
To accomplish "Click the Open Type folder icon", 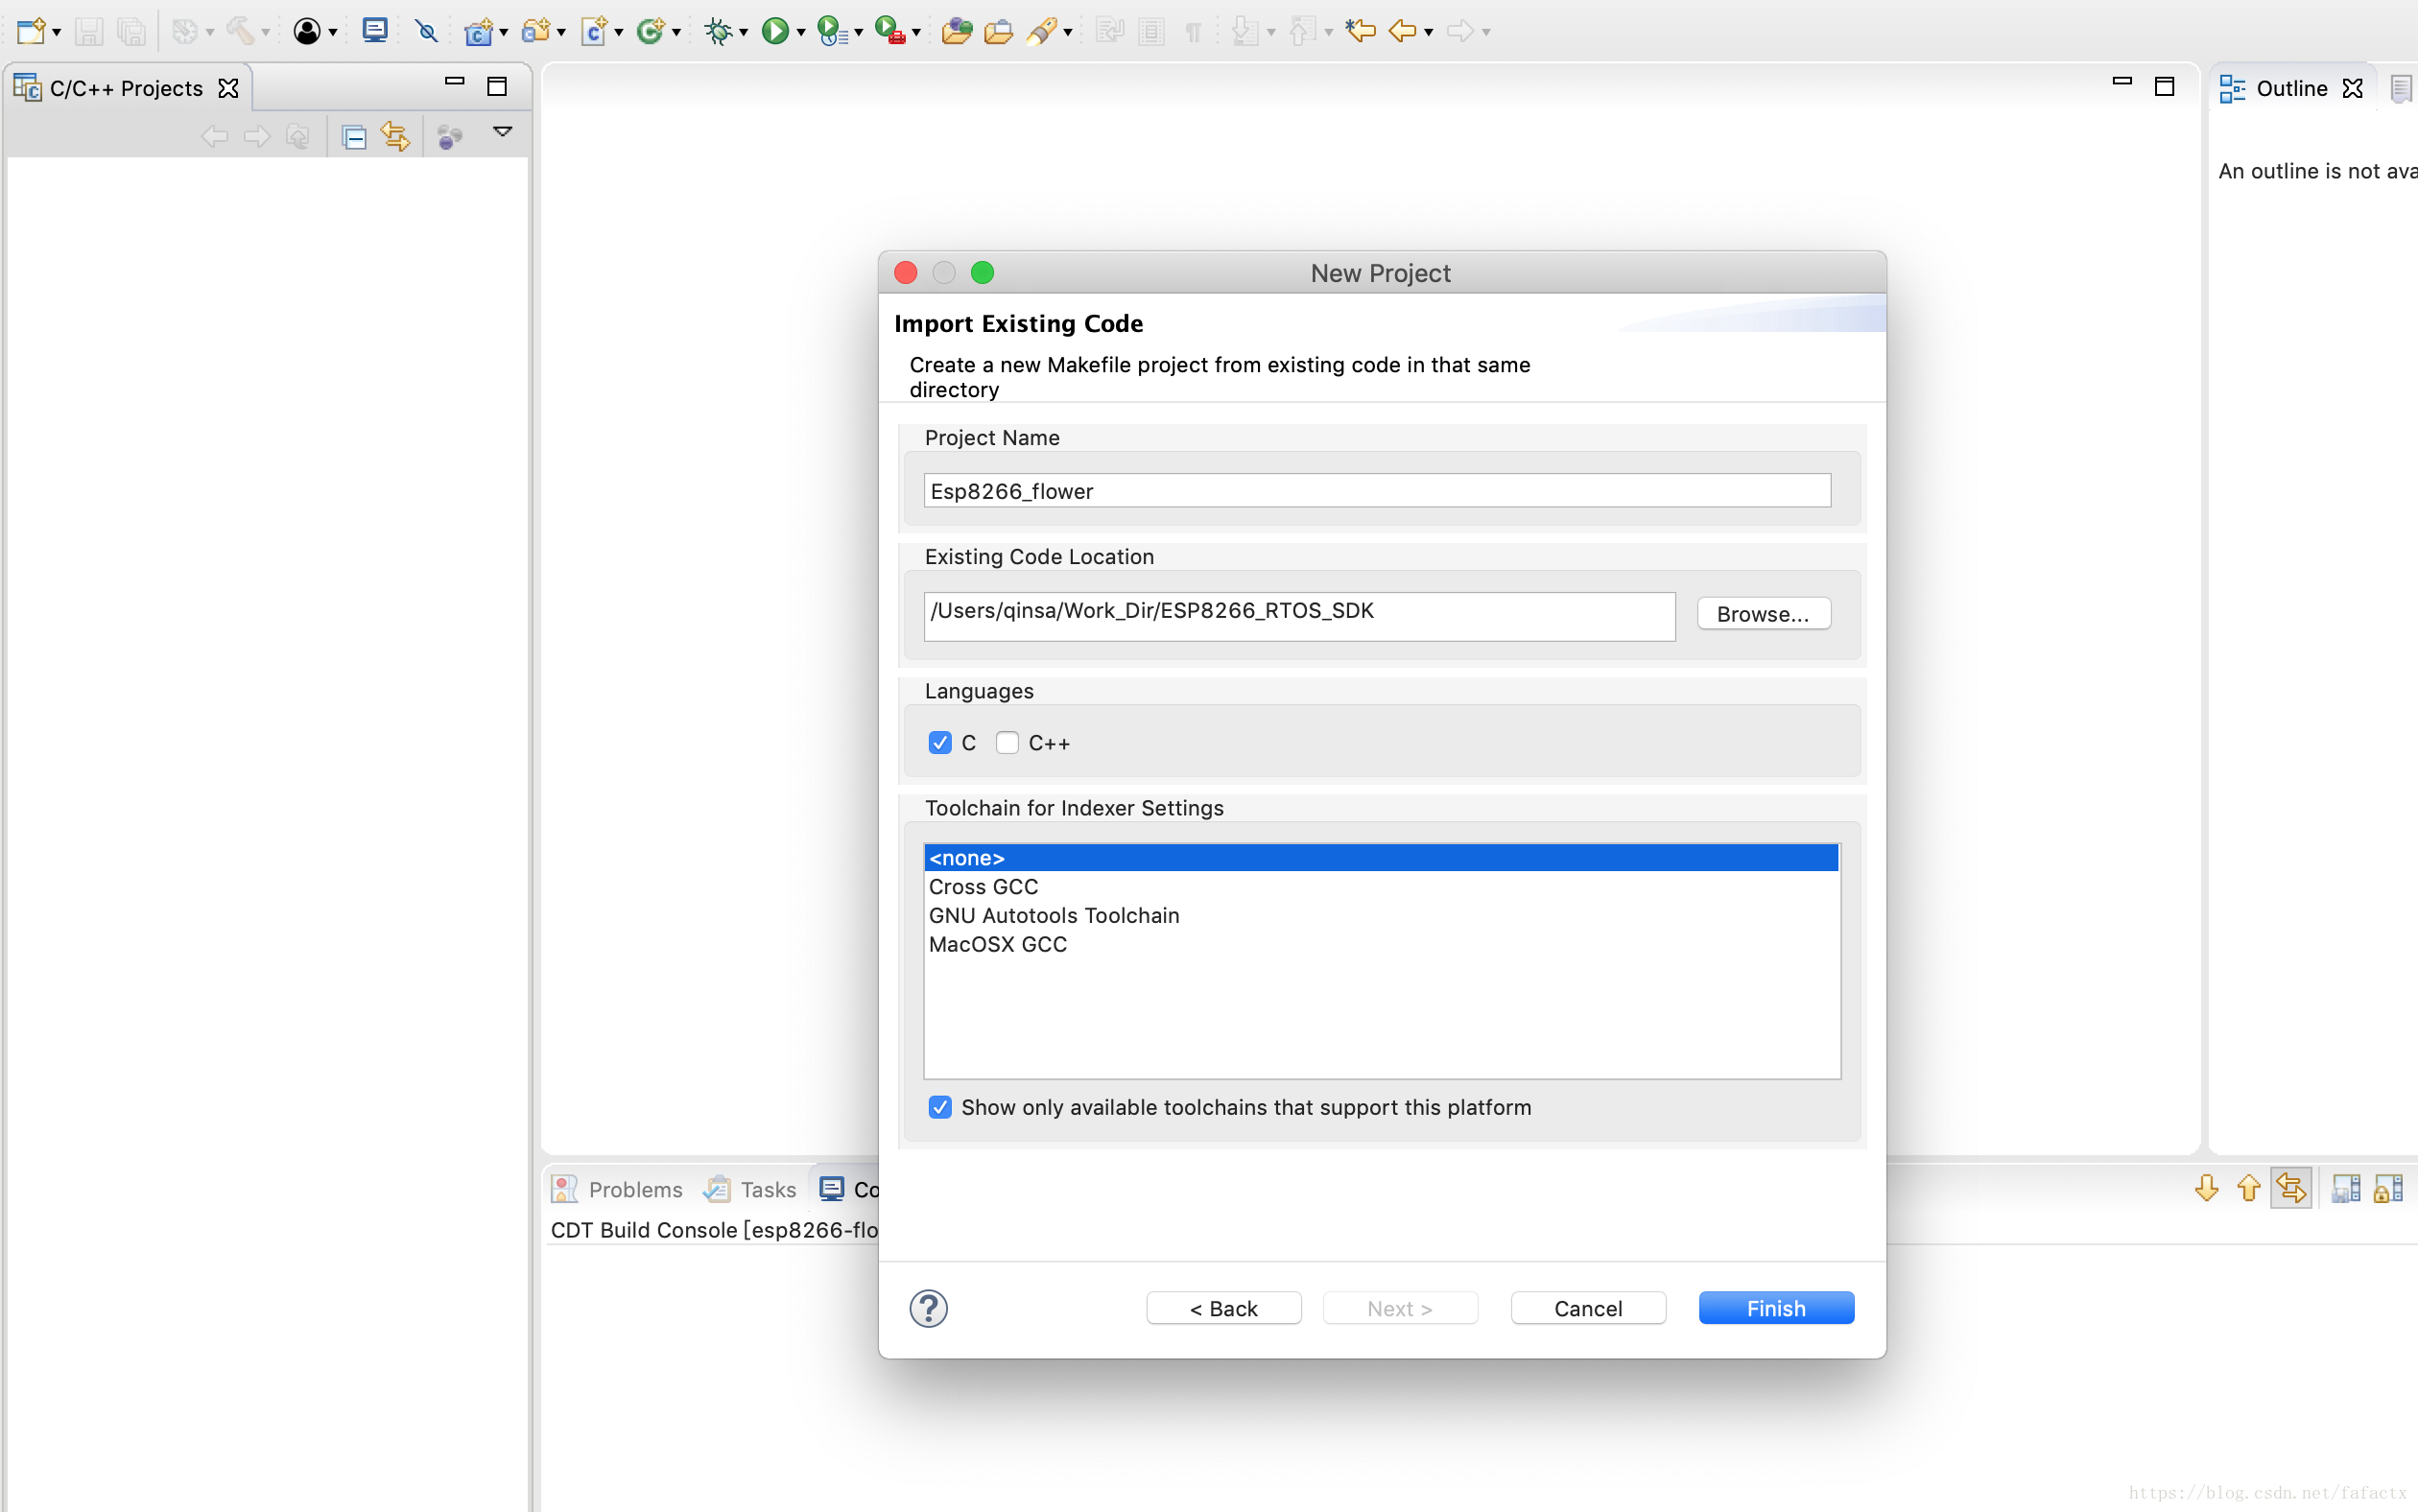I will (x=955, y=31).
